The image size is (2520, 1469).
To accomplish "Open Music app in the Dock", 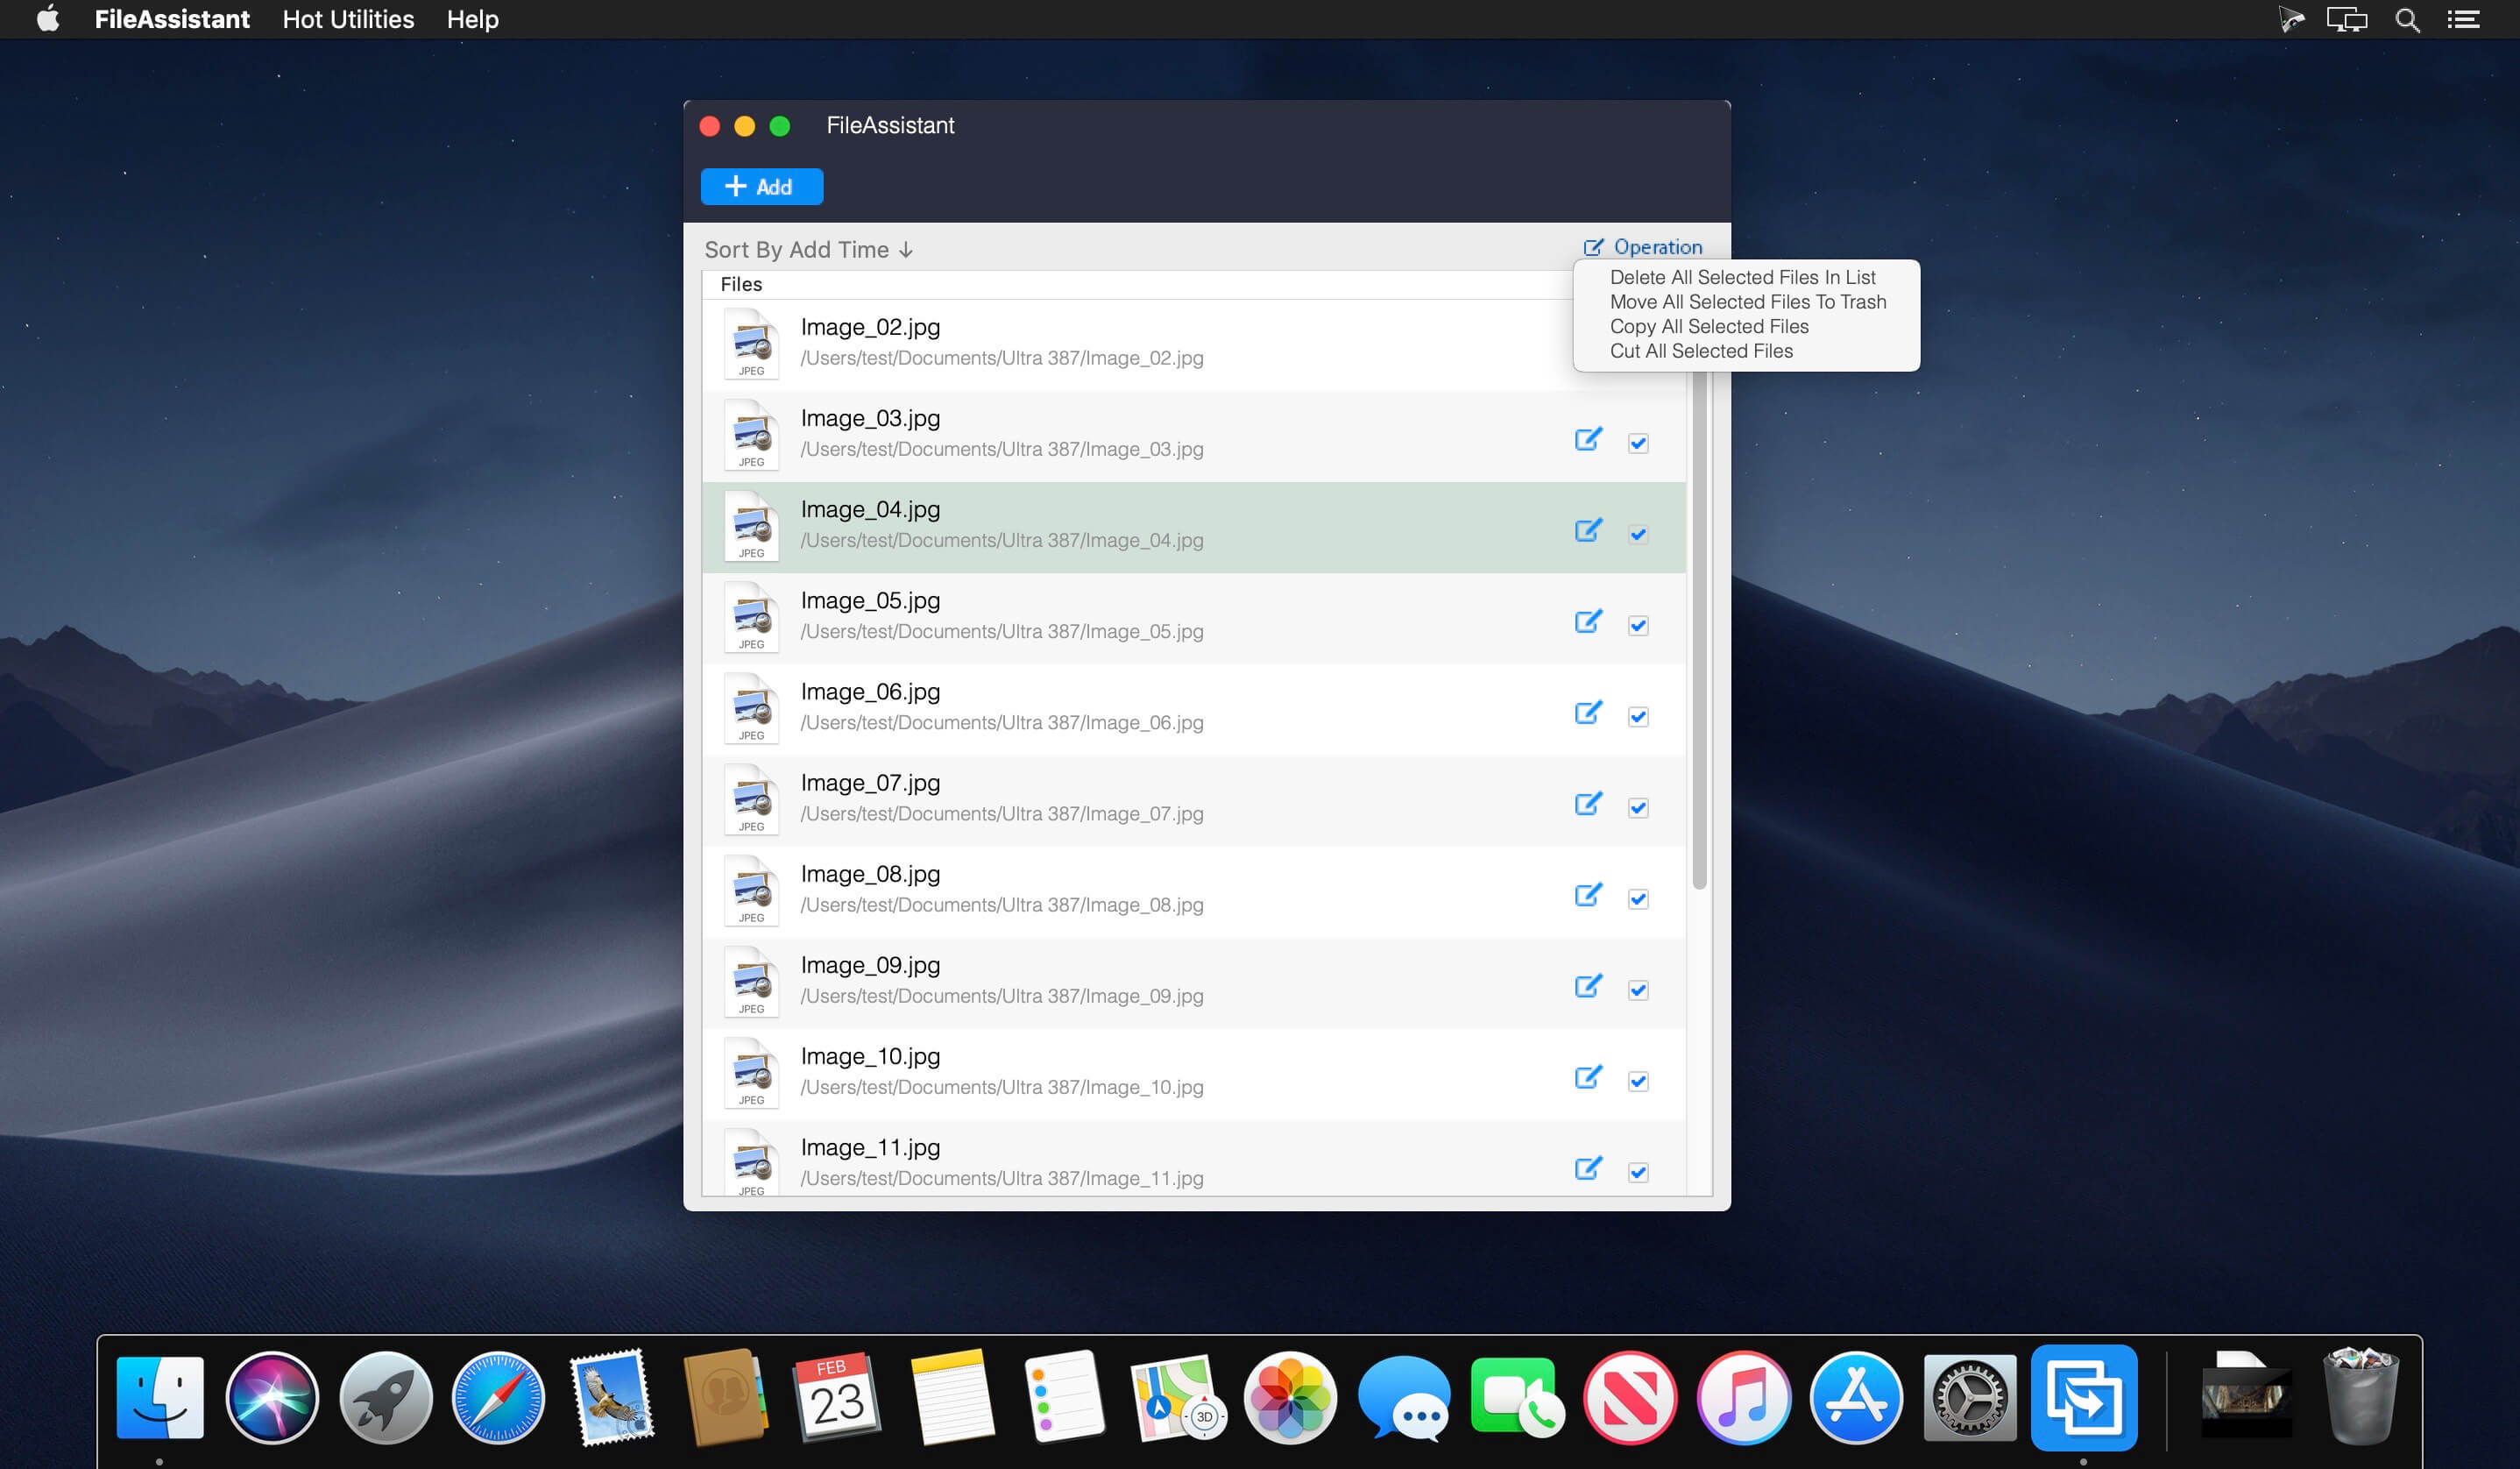I will tap(1743, 1397).
